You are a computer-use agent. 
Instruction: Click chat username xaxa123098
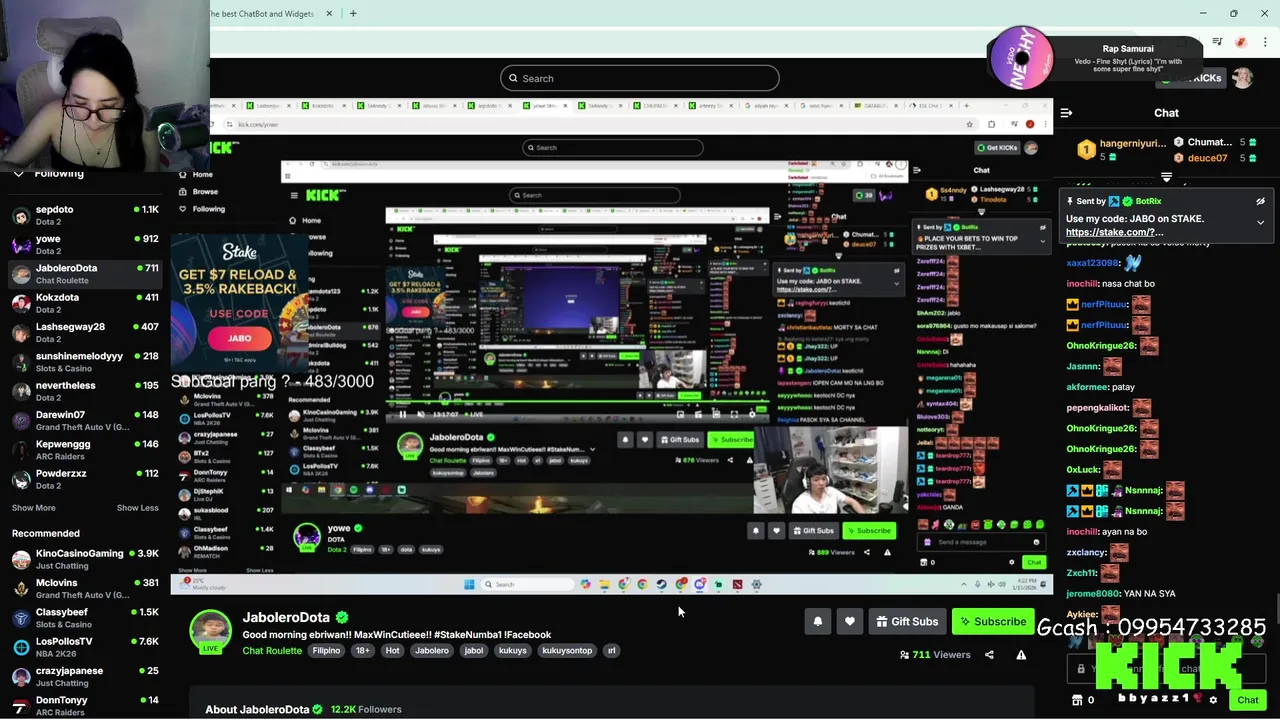(1093, 263)
